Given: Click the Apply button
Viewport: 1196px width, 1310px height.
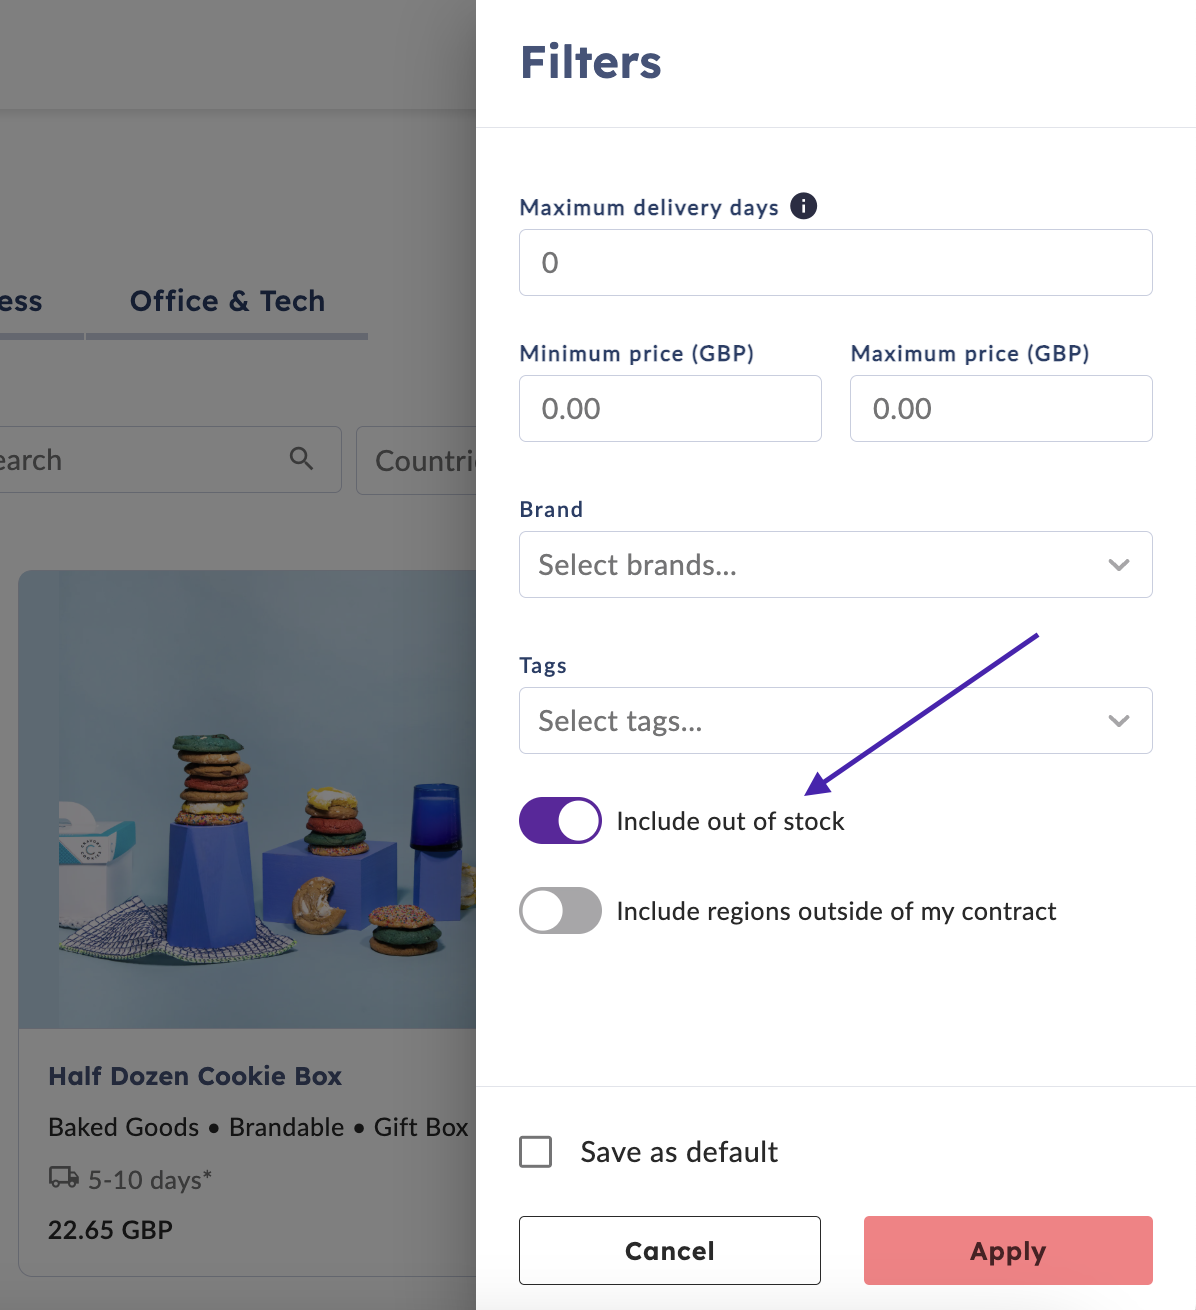Looking at the screenshot, I should 1008,1251.
